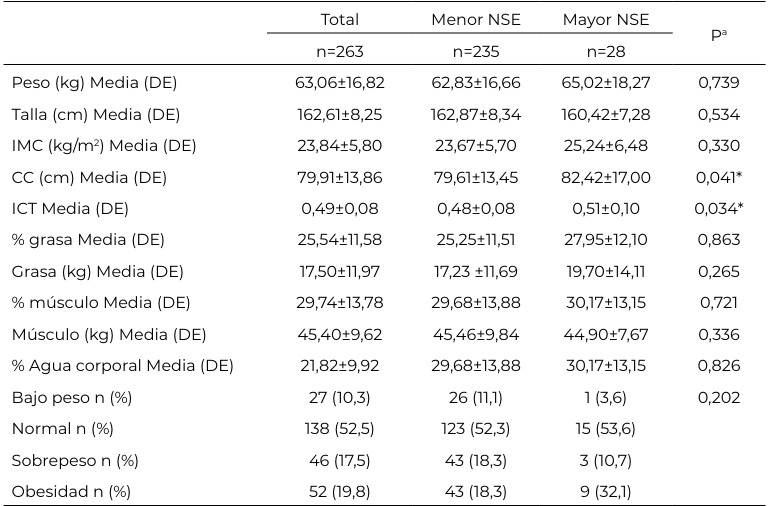This screenshot has width=773, height=506.
Task: Click the 'ICT Media (DE)' row label
Action: (x=71, y=209)
